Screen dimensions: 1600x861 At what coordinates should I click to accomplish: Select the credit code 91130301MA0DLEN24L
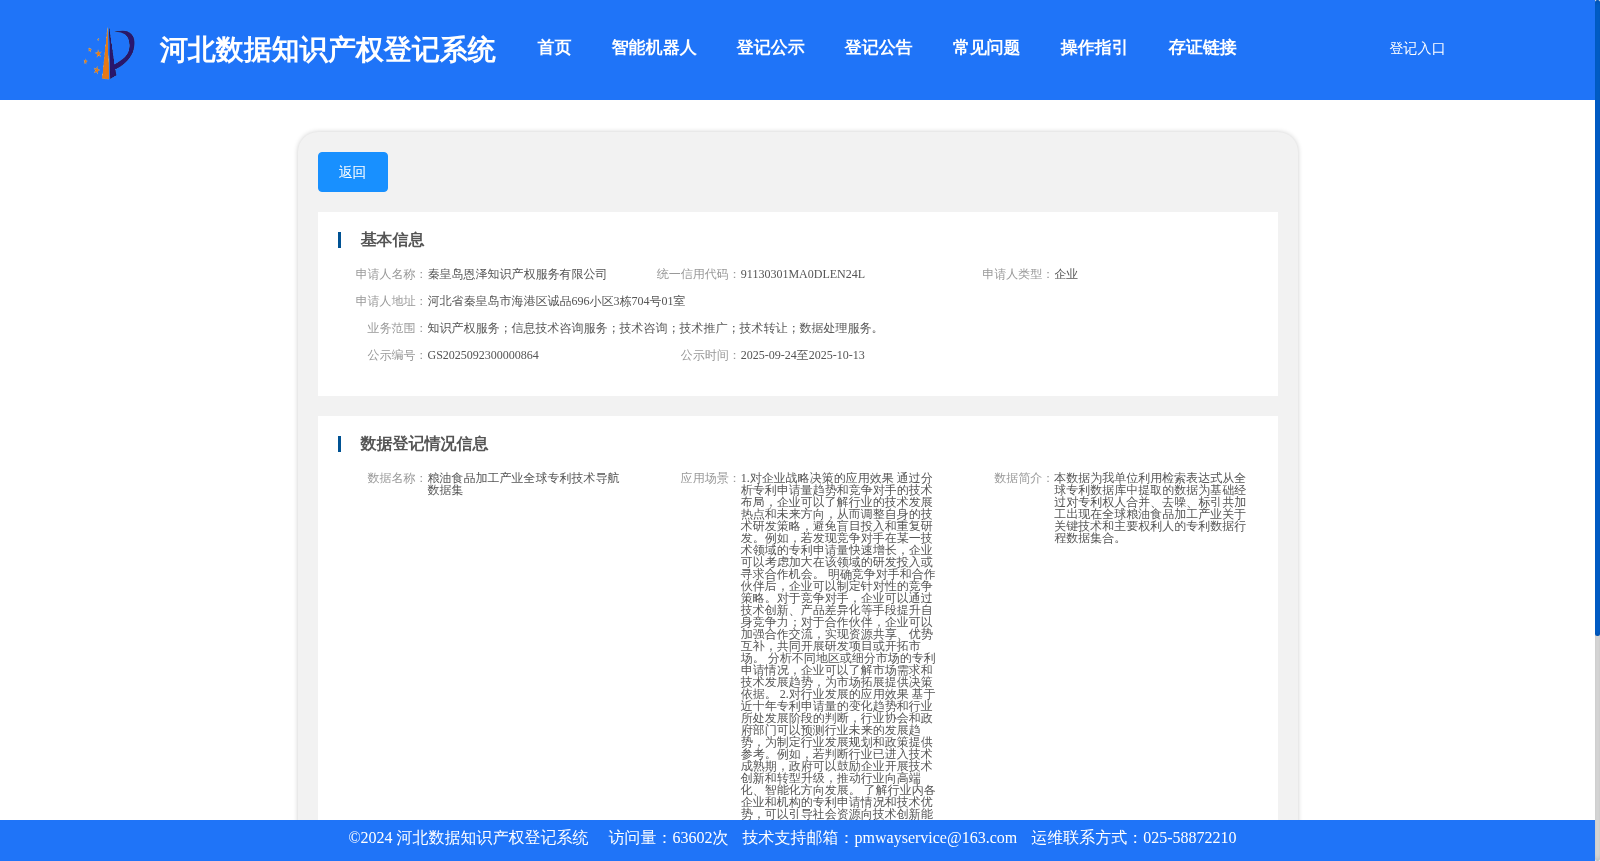[x=802, y=274]
